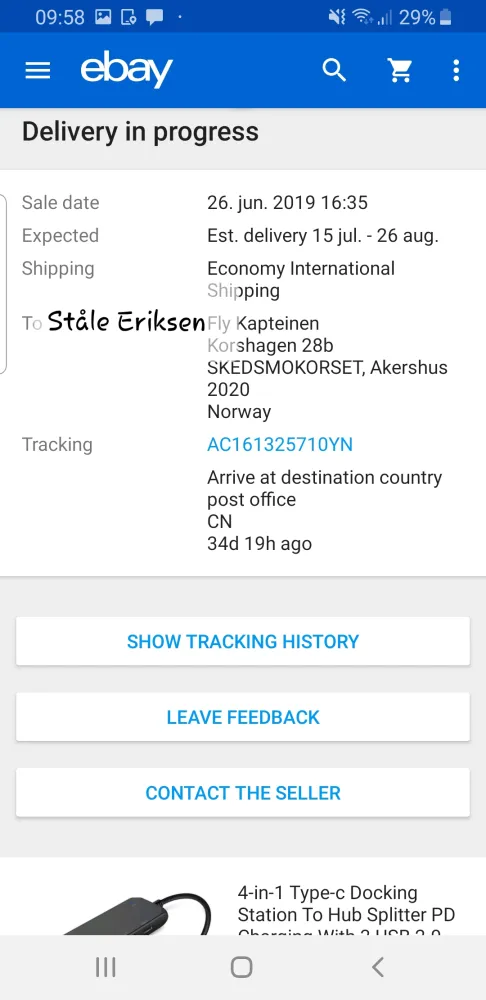Contact the seller

(x=243, y=793)
